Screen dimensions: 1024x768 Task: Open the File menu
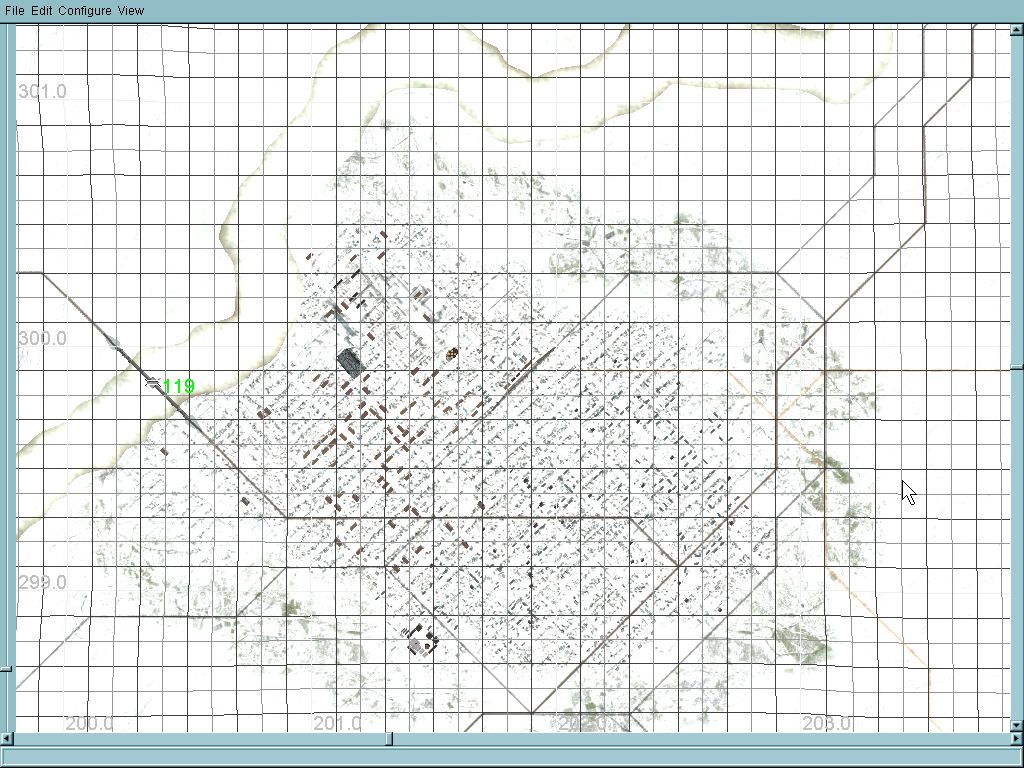[x=14, y=10]
